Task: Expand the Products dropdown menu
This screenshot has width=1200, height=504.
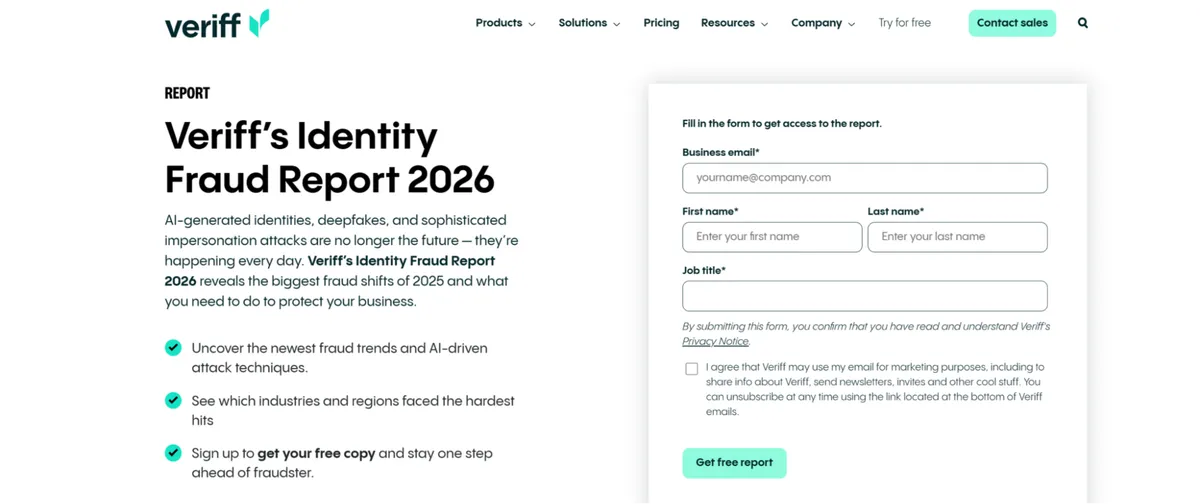Action: pos(505,23)
